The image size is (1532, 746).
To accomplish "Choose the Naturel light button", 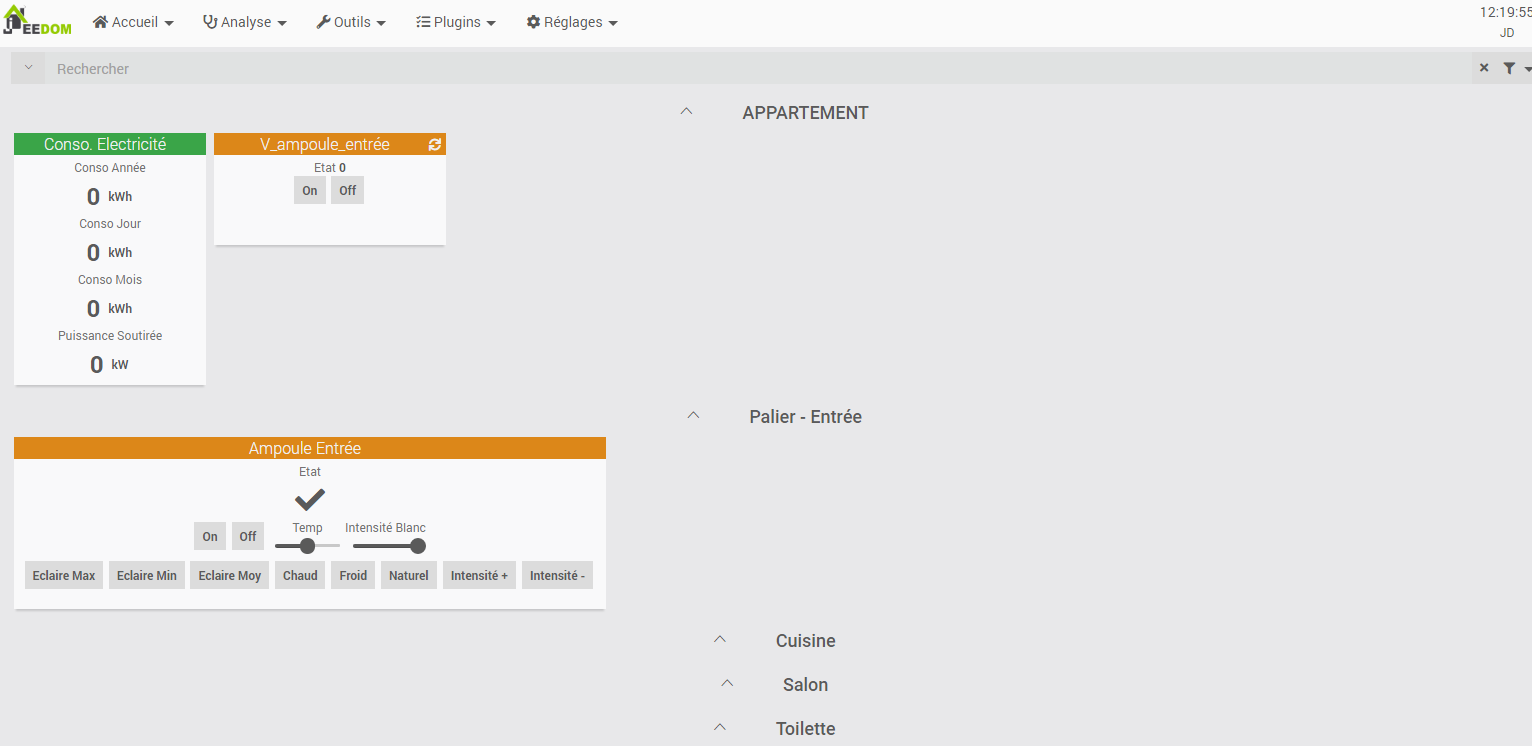I will (409, 575).
